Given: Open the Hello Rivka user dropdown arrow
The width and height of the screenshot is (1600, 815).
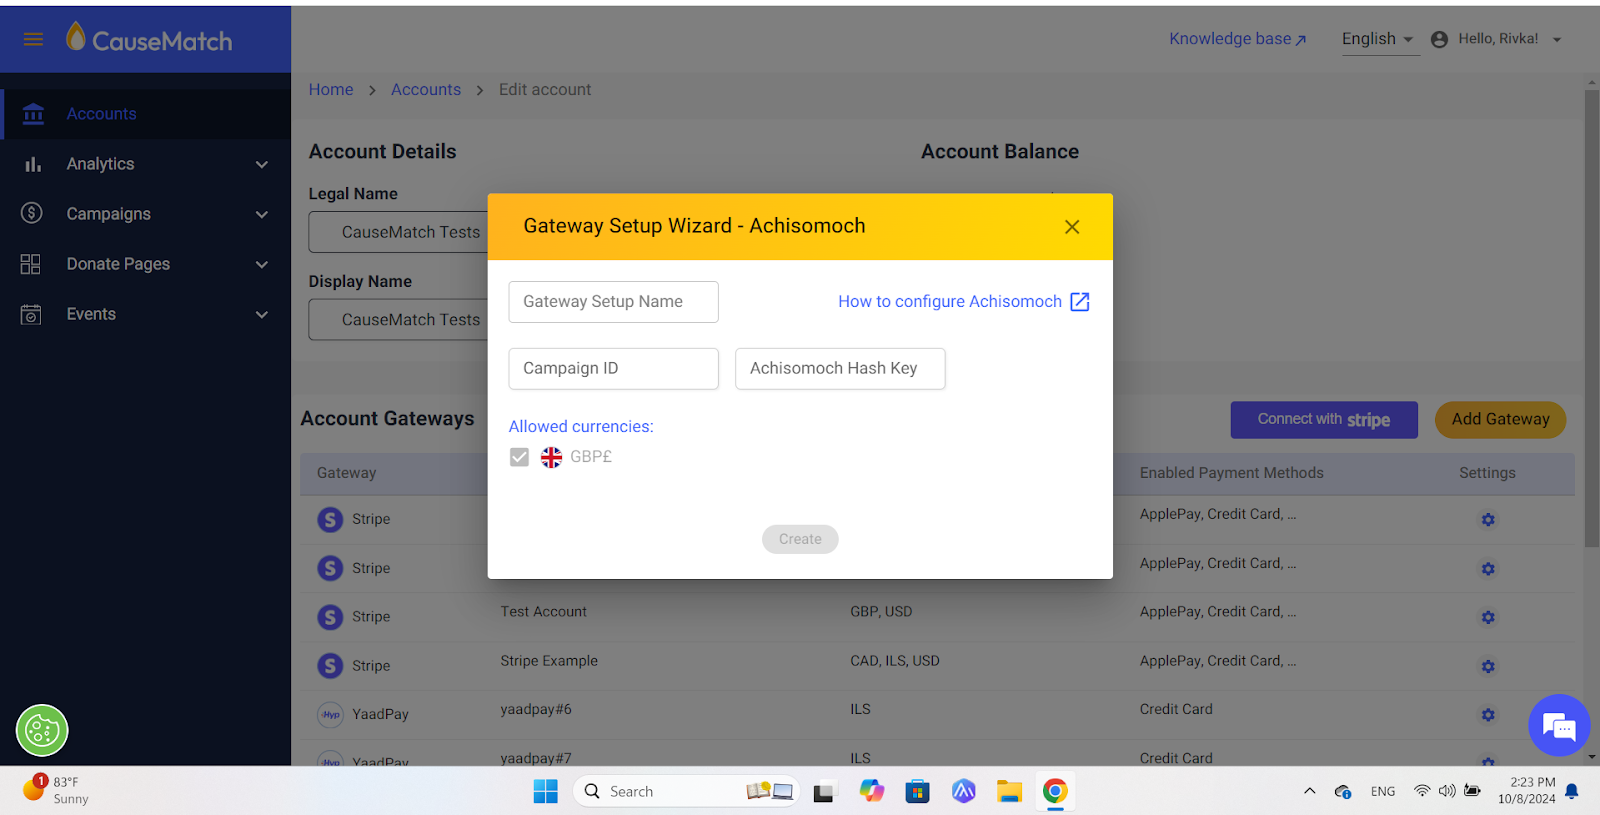Looking at the screenshot, I should [x=1557, y=40].
